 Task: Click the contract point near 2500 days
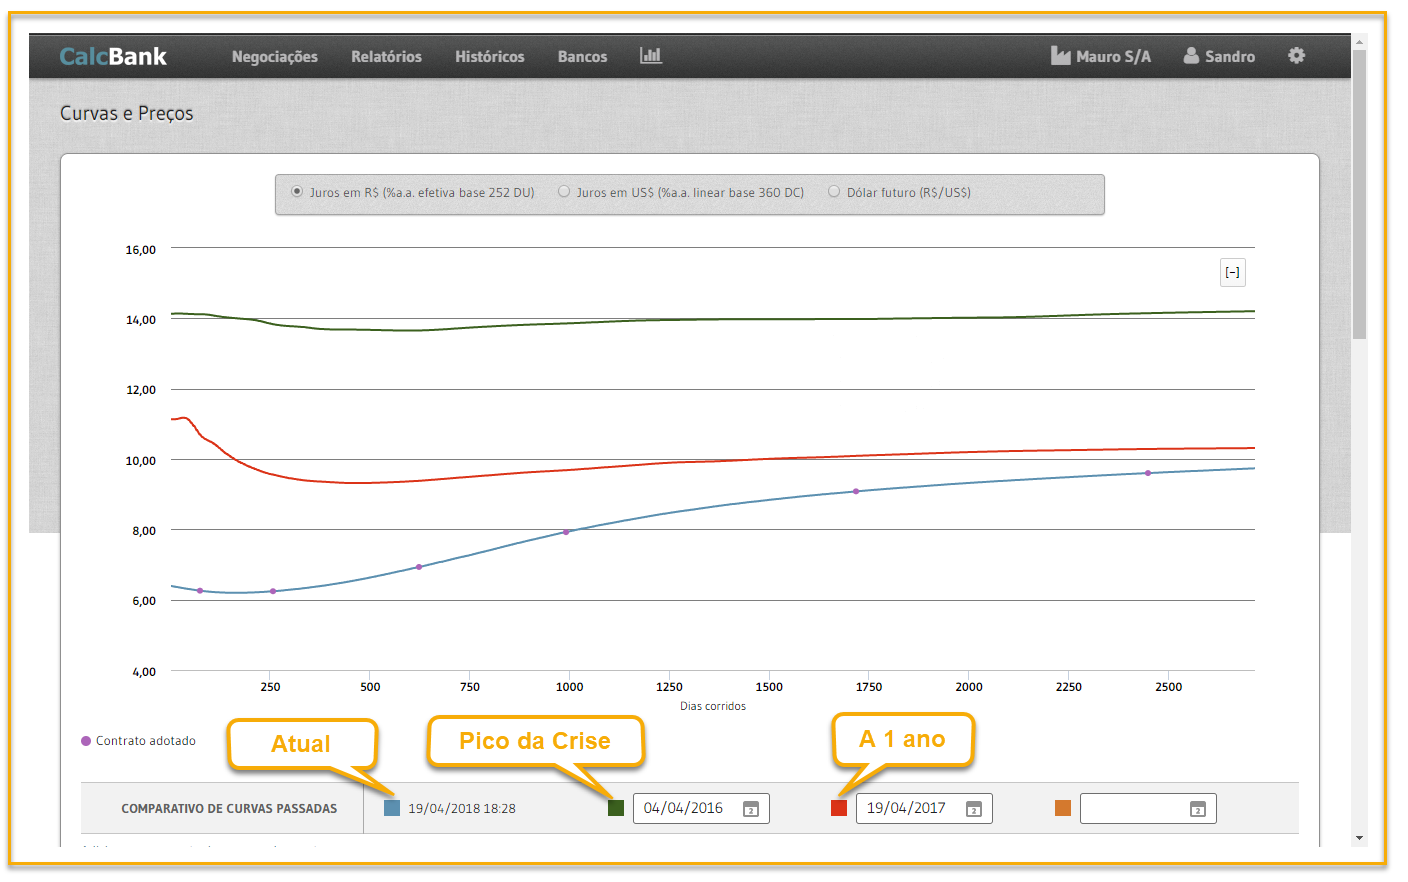click(1148, 473)
